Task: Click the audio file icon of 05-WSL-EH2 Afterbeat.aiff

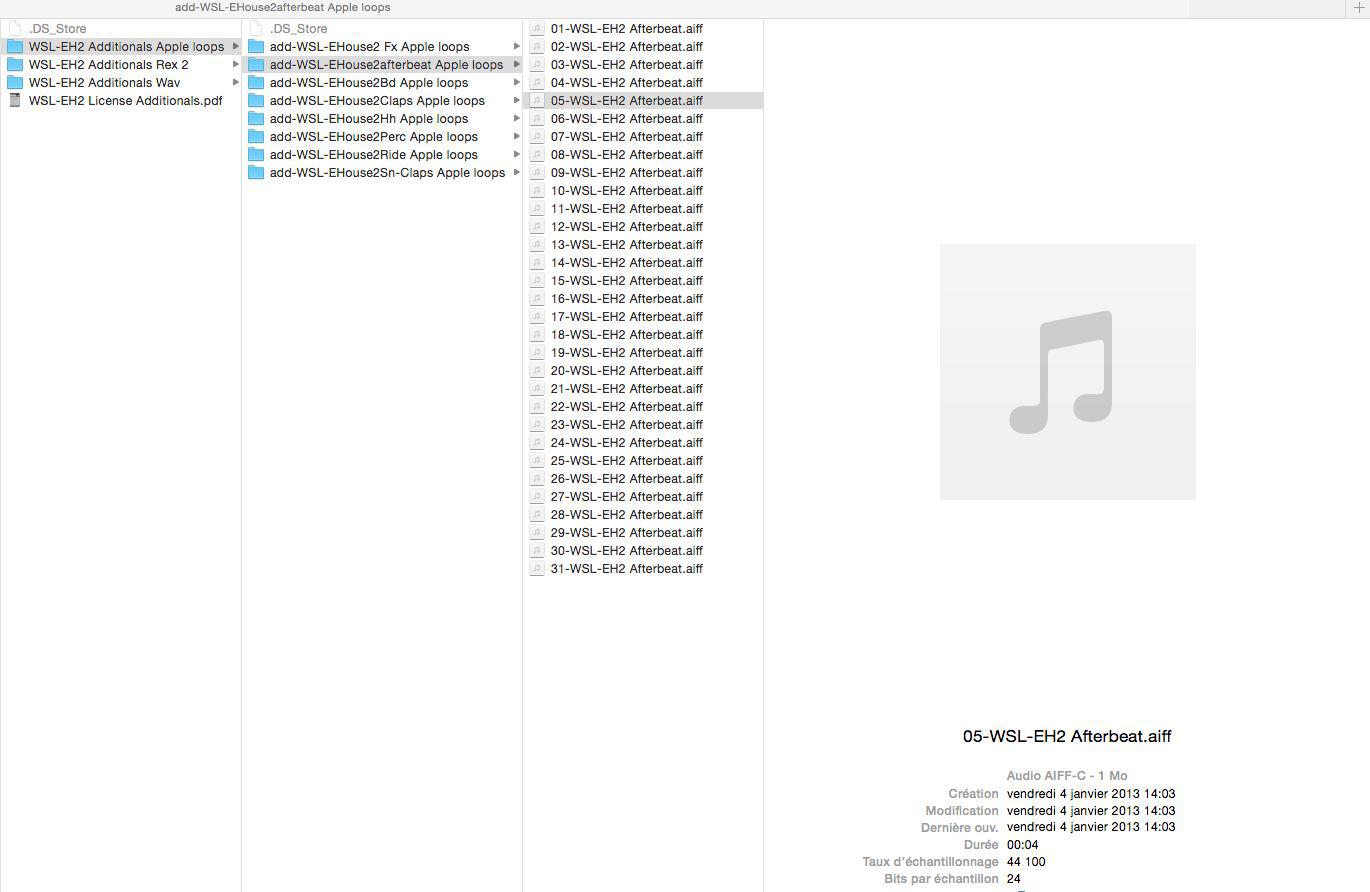Action: tap(537, 101)
